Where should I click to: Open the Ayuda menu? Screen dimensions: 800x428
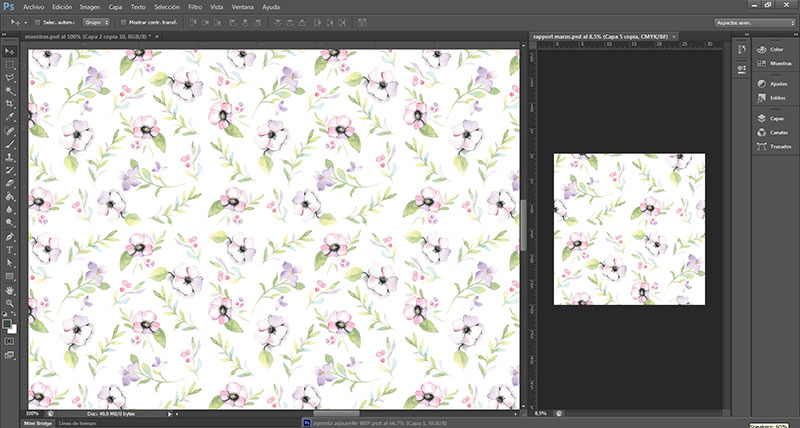coord(271,7)
